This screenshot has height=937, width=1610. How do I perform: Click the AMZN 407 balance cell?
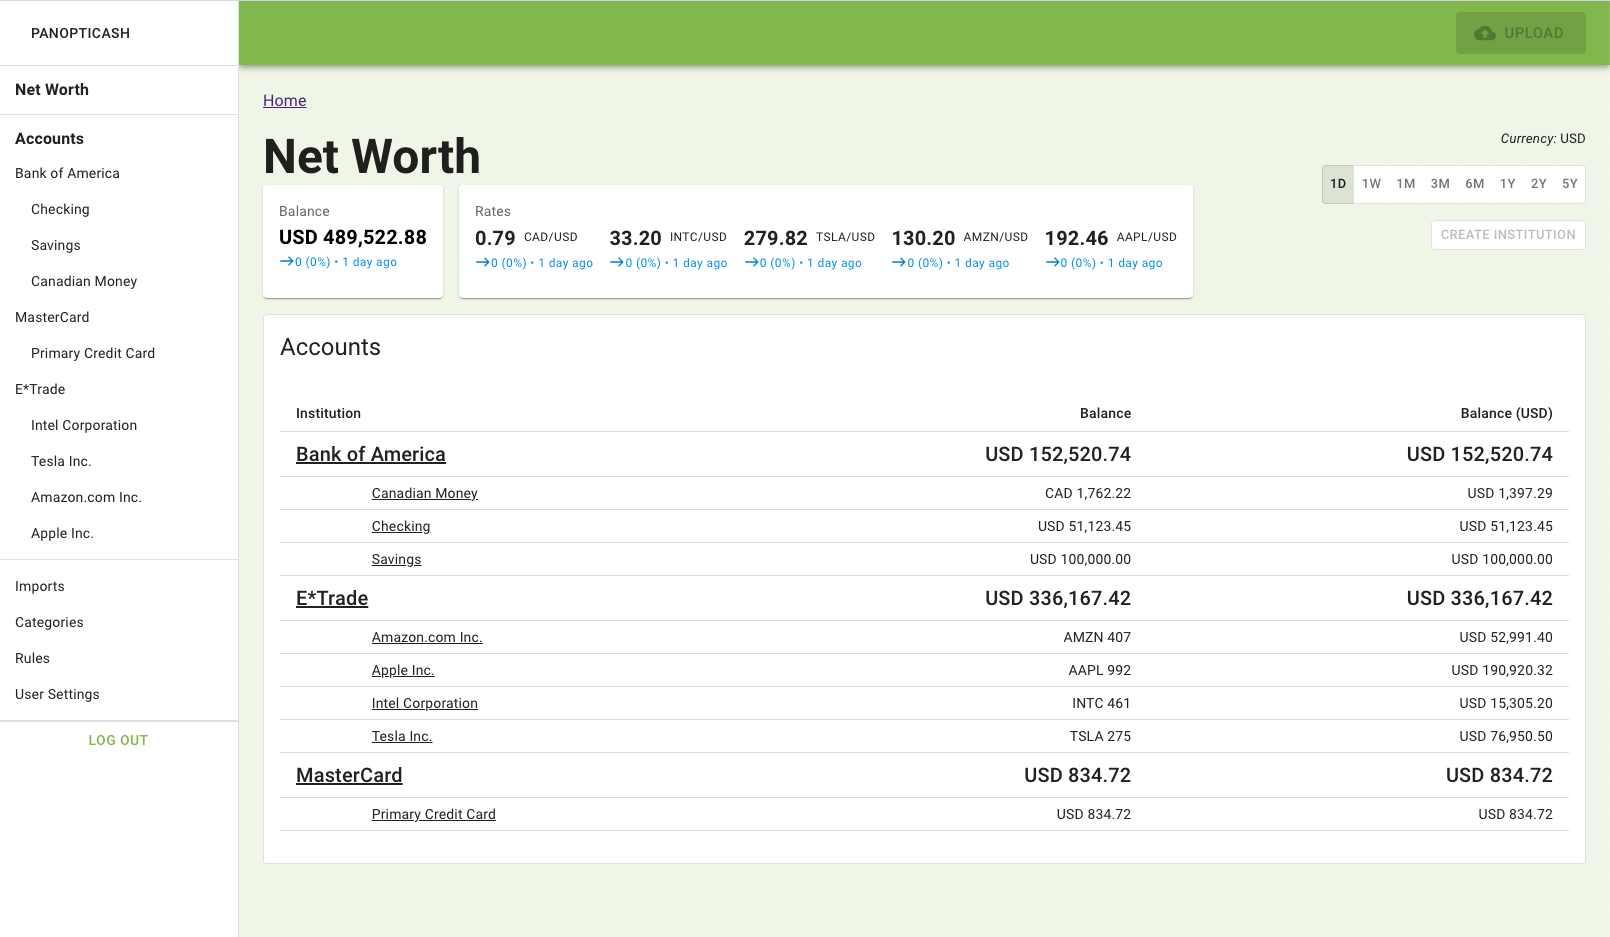point(1097,637)
